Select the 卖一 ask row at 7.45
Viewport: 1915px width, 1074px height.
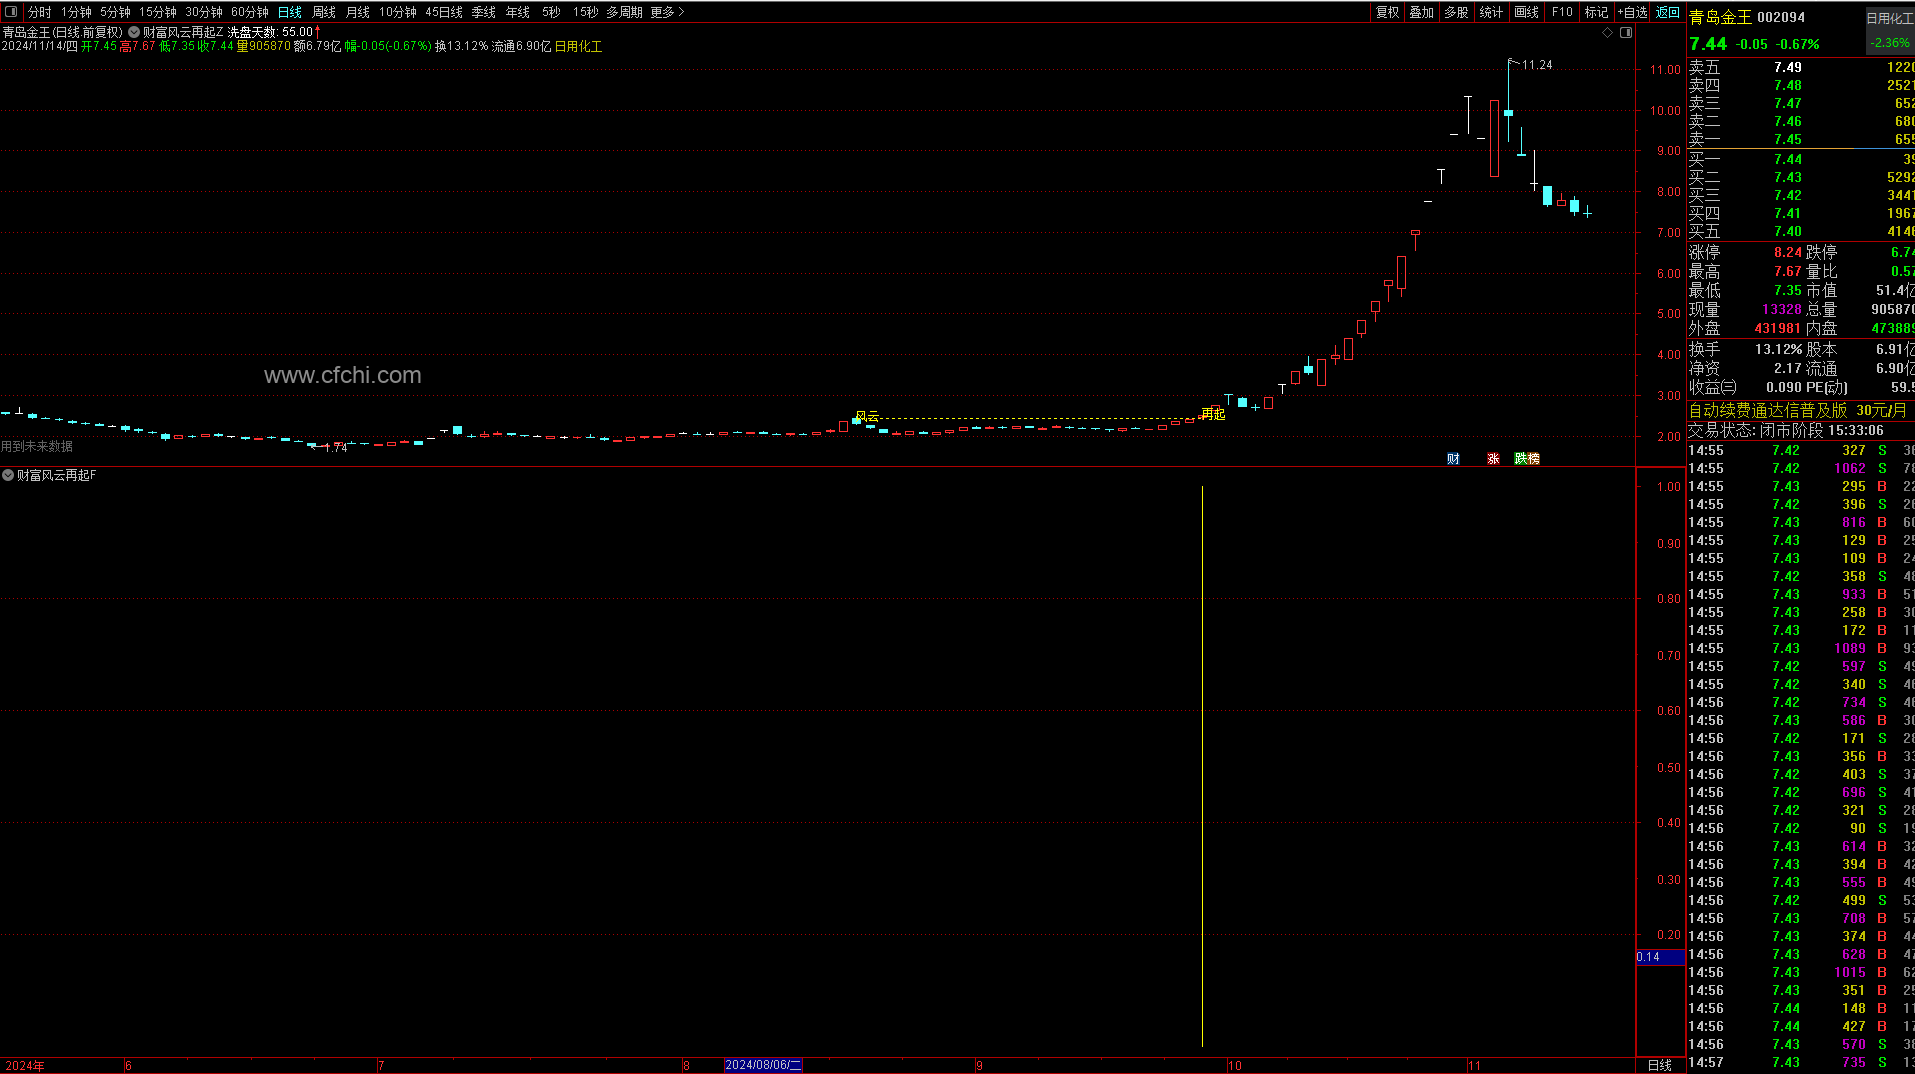tap(1801, 139)
